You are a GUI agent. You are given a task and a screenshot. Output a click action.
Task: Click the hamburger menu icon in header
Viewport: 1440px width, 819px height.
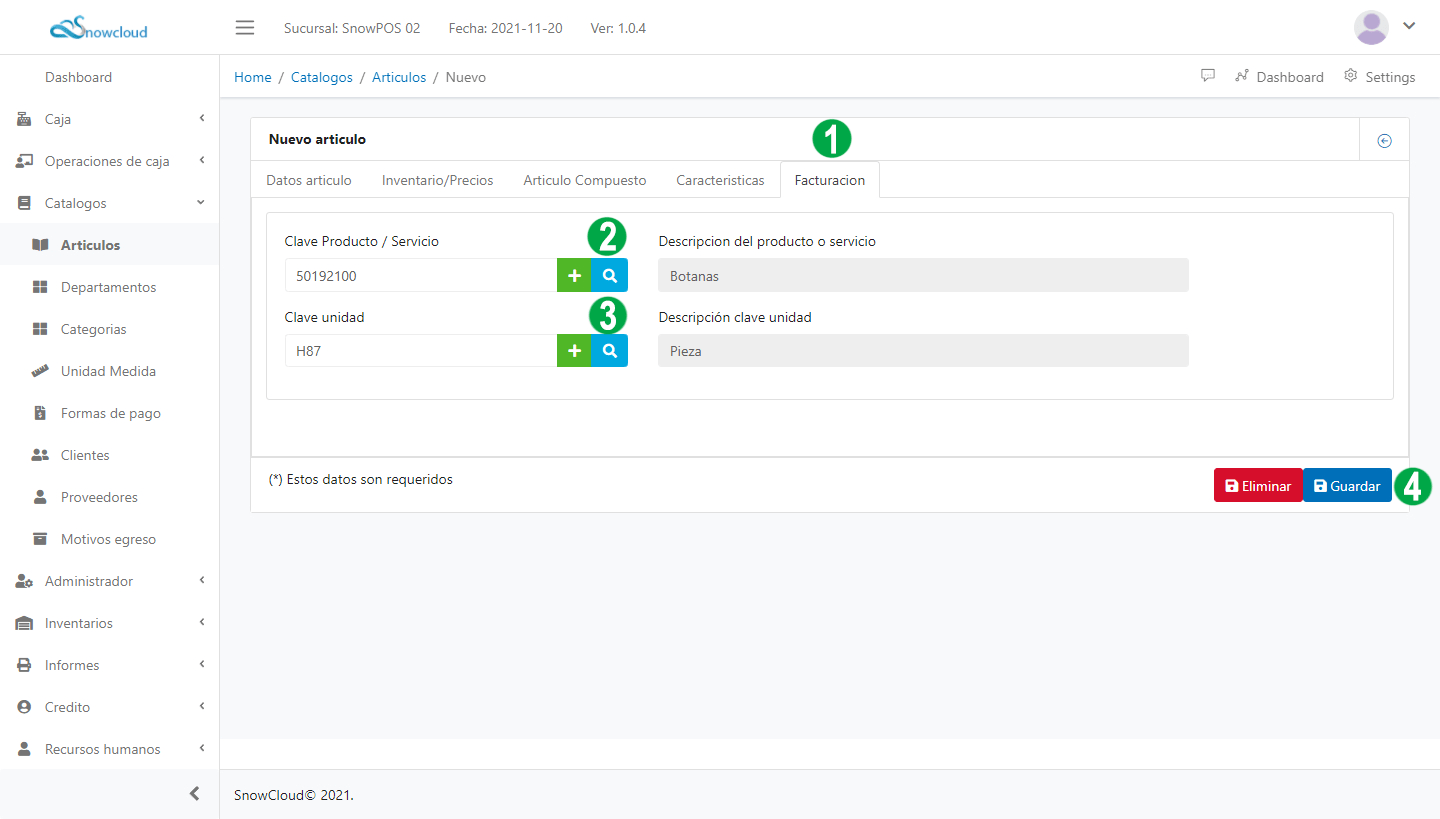click(245, 27)
